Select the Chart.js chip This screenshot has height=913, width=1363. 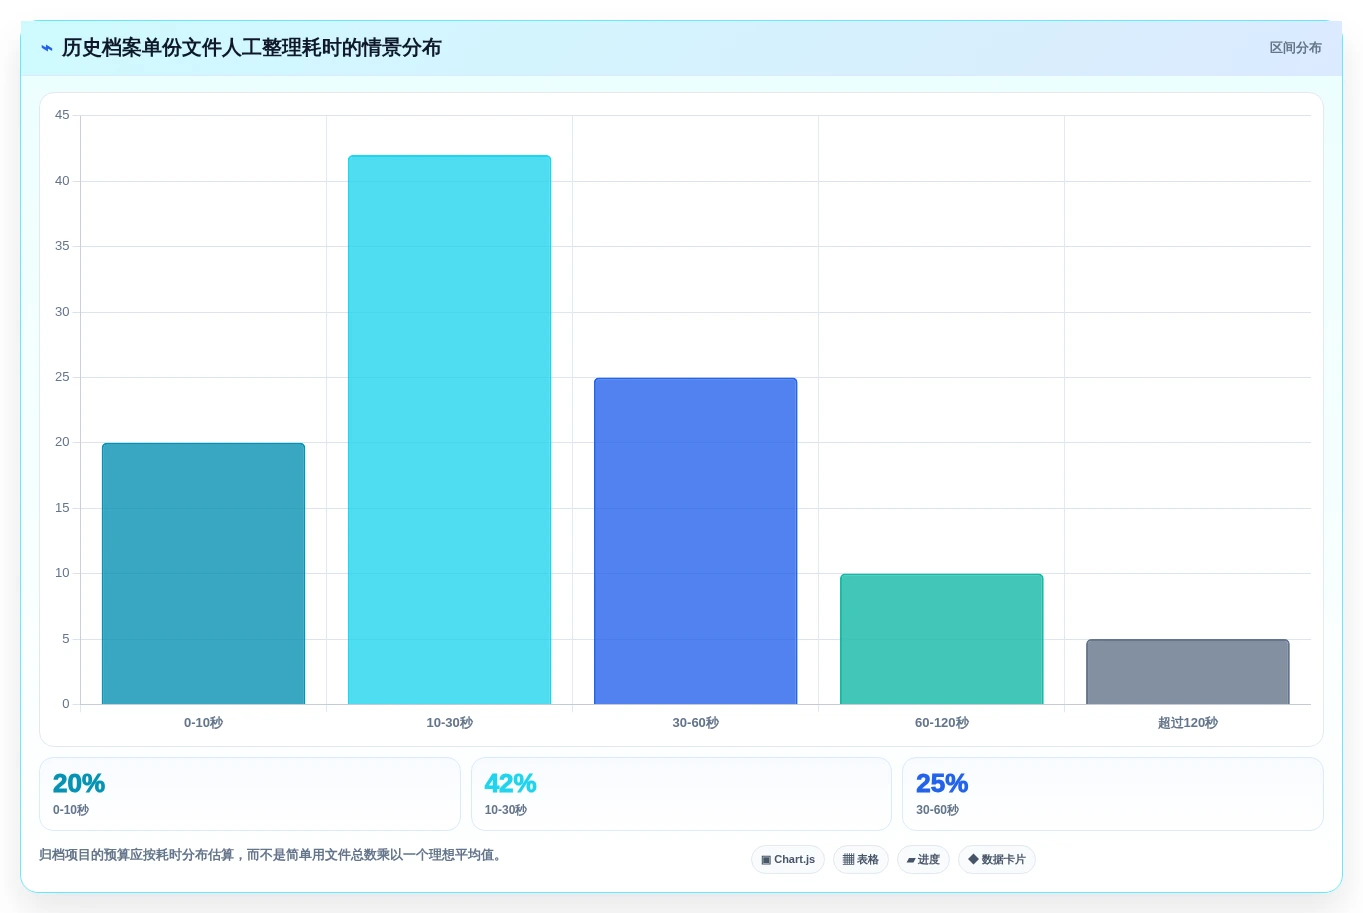(788, 860)
